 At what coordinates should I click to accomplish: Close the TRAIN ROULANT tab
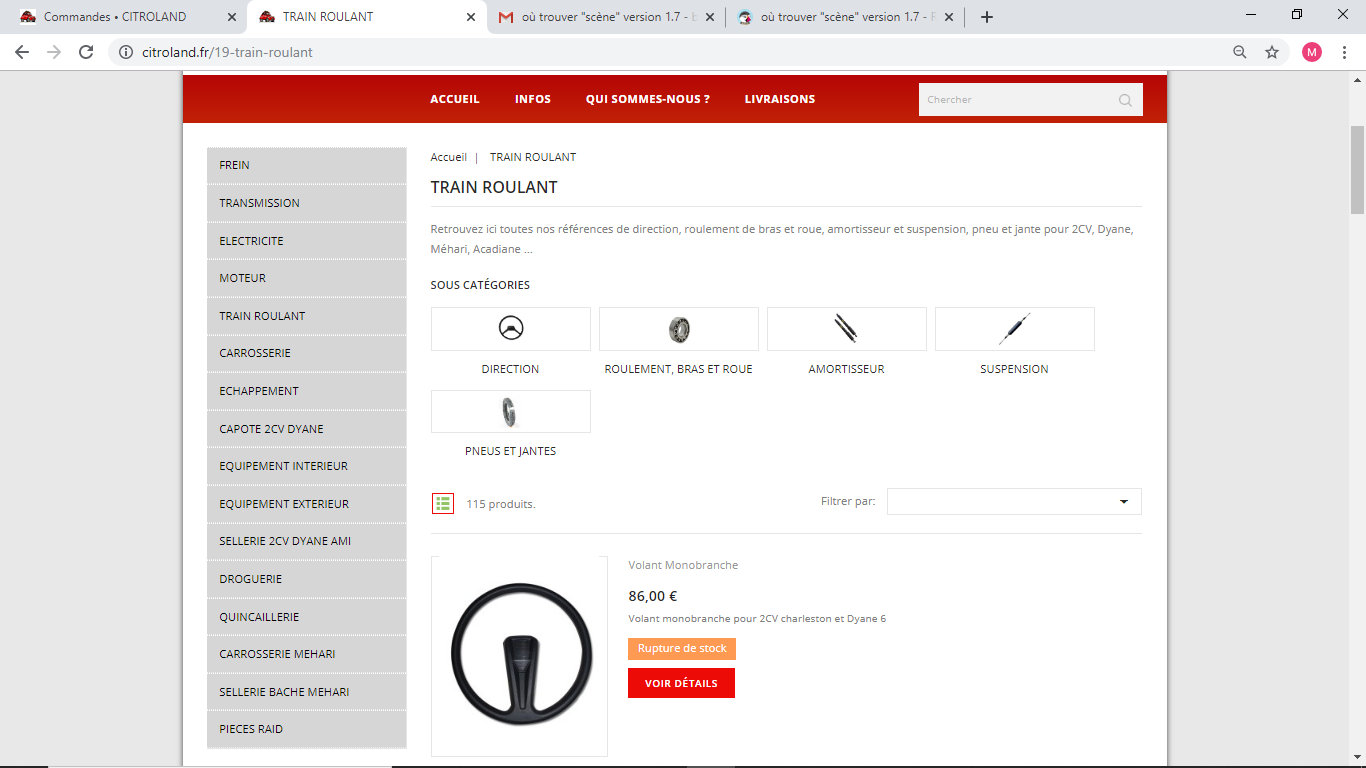click(x=471, y=17)
